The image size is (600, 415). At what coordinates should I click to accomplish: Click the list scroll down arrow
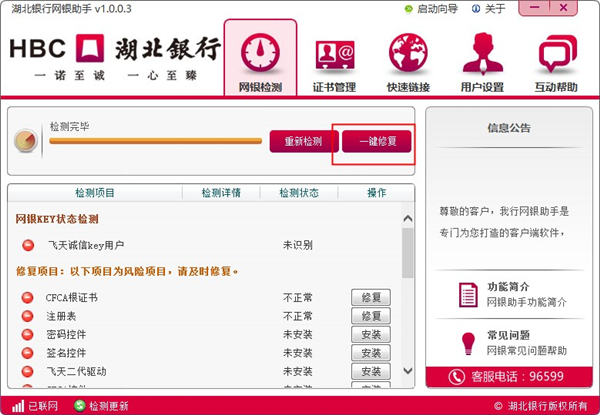(x=408, y=371)
